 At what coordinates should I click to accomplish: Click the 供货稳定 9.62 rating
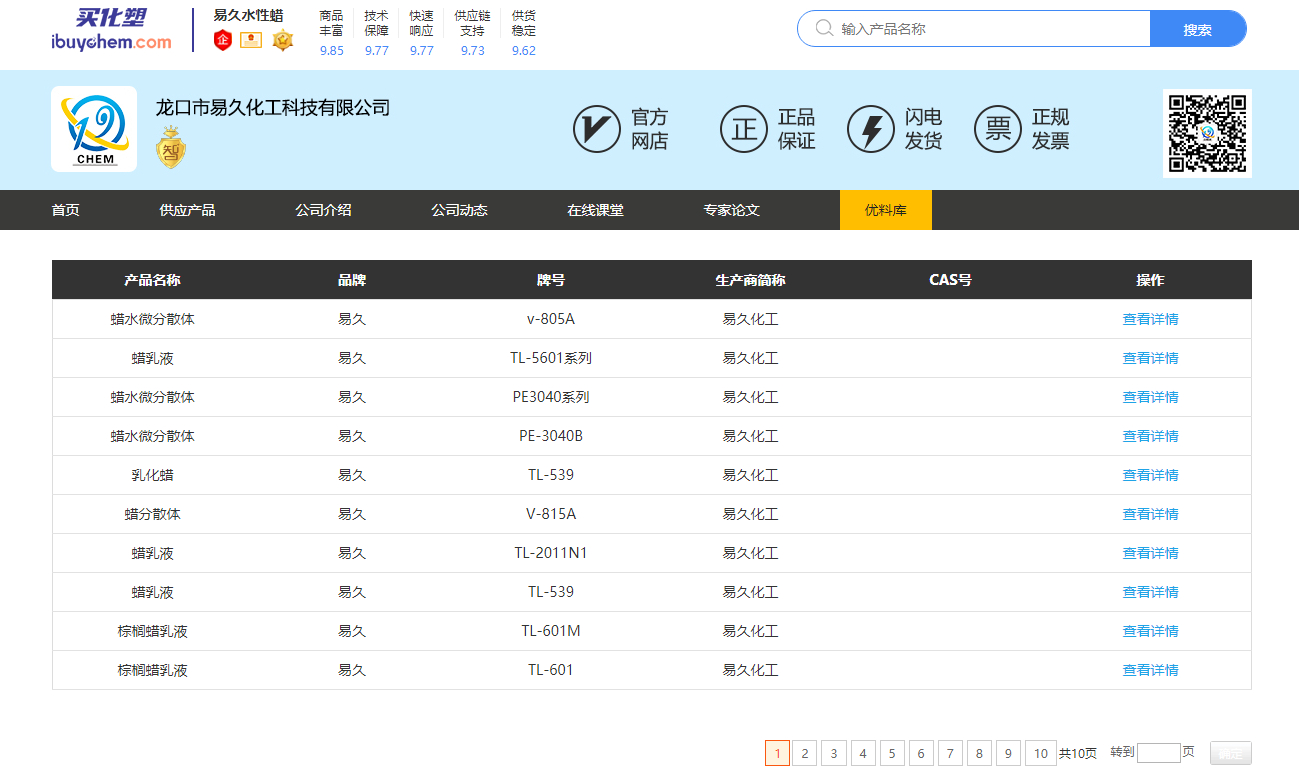(x=523, y=33)
